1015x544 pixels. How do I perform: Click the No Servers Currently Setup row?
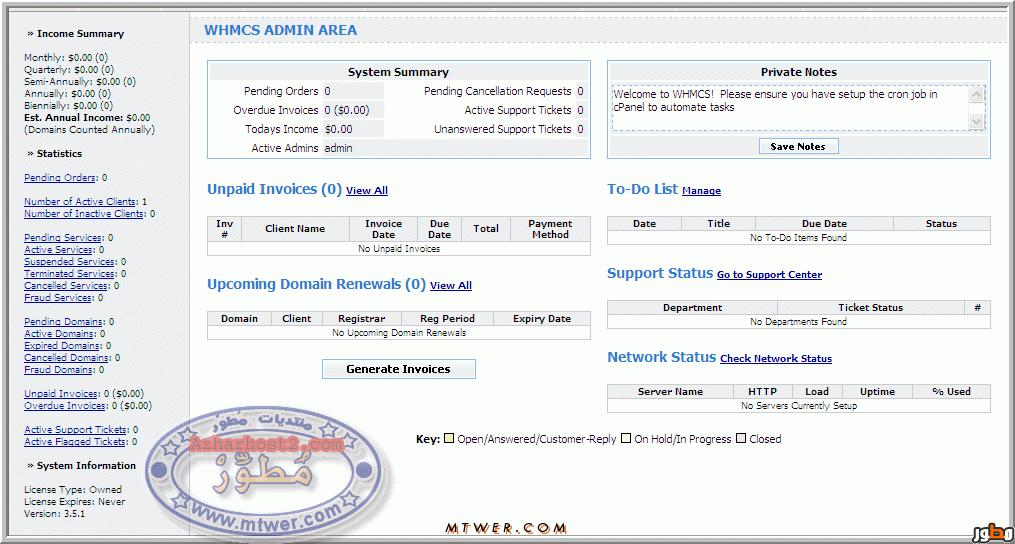pyautogui.click(x=799, y=406)
